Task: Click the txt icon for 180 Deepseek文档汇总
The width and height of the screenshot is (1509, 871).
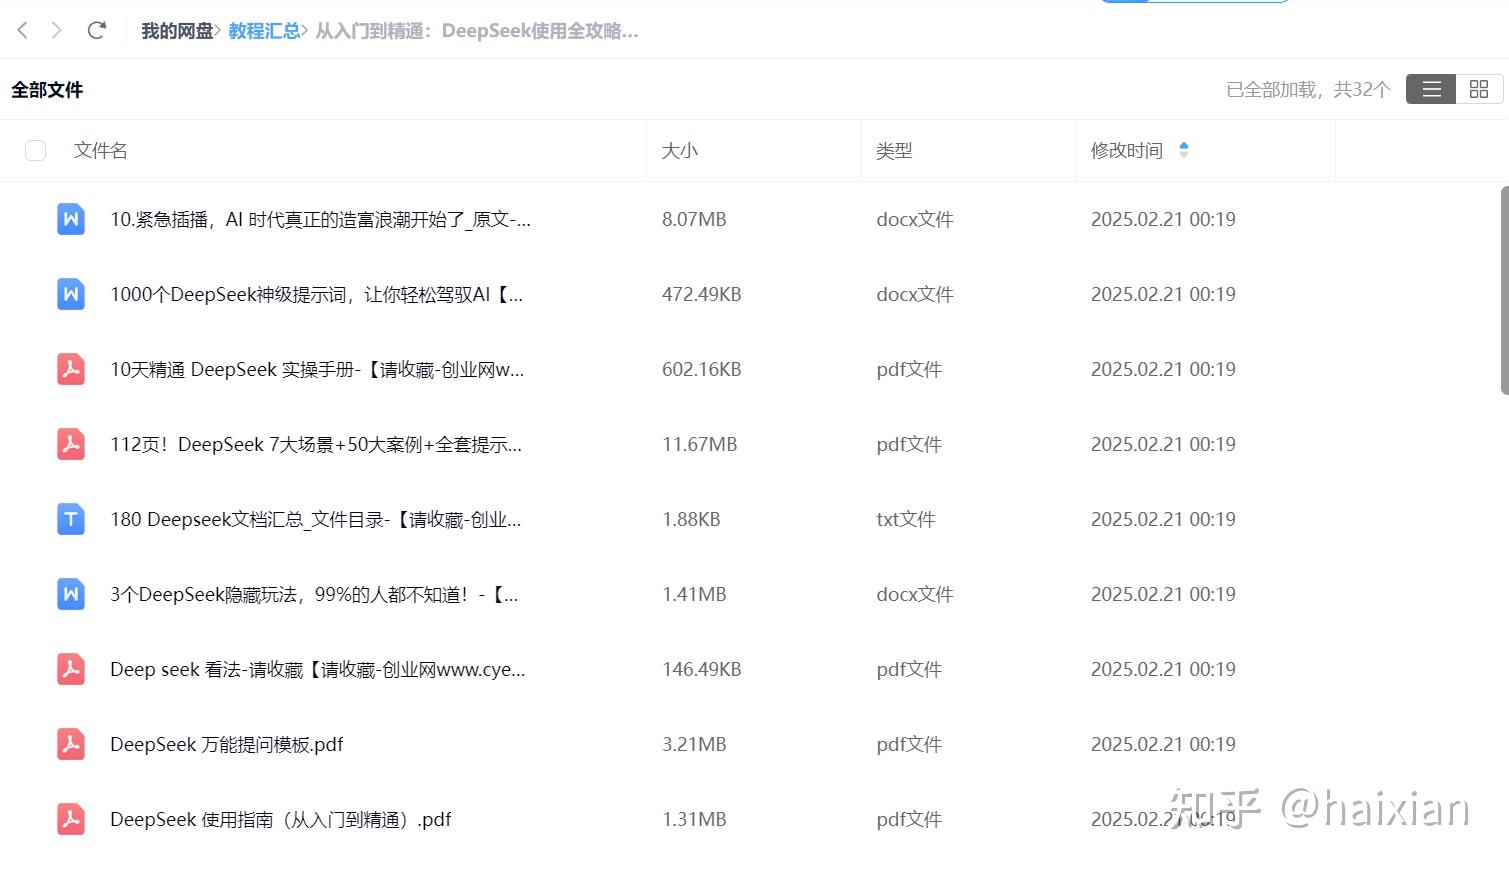Action: click(71, 519)
